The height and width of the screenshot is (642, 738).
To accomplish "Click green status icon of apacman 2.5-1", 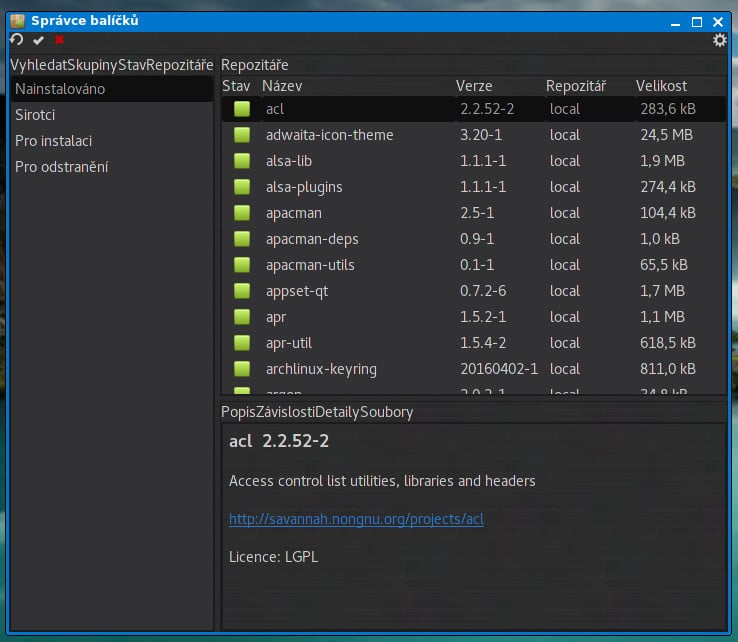I will [242, 213].
